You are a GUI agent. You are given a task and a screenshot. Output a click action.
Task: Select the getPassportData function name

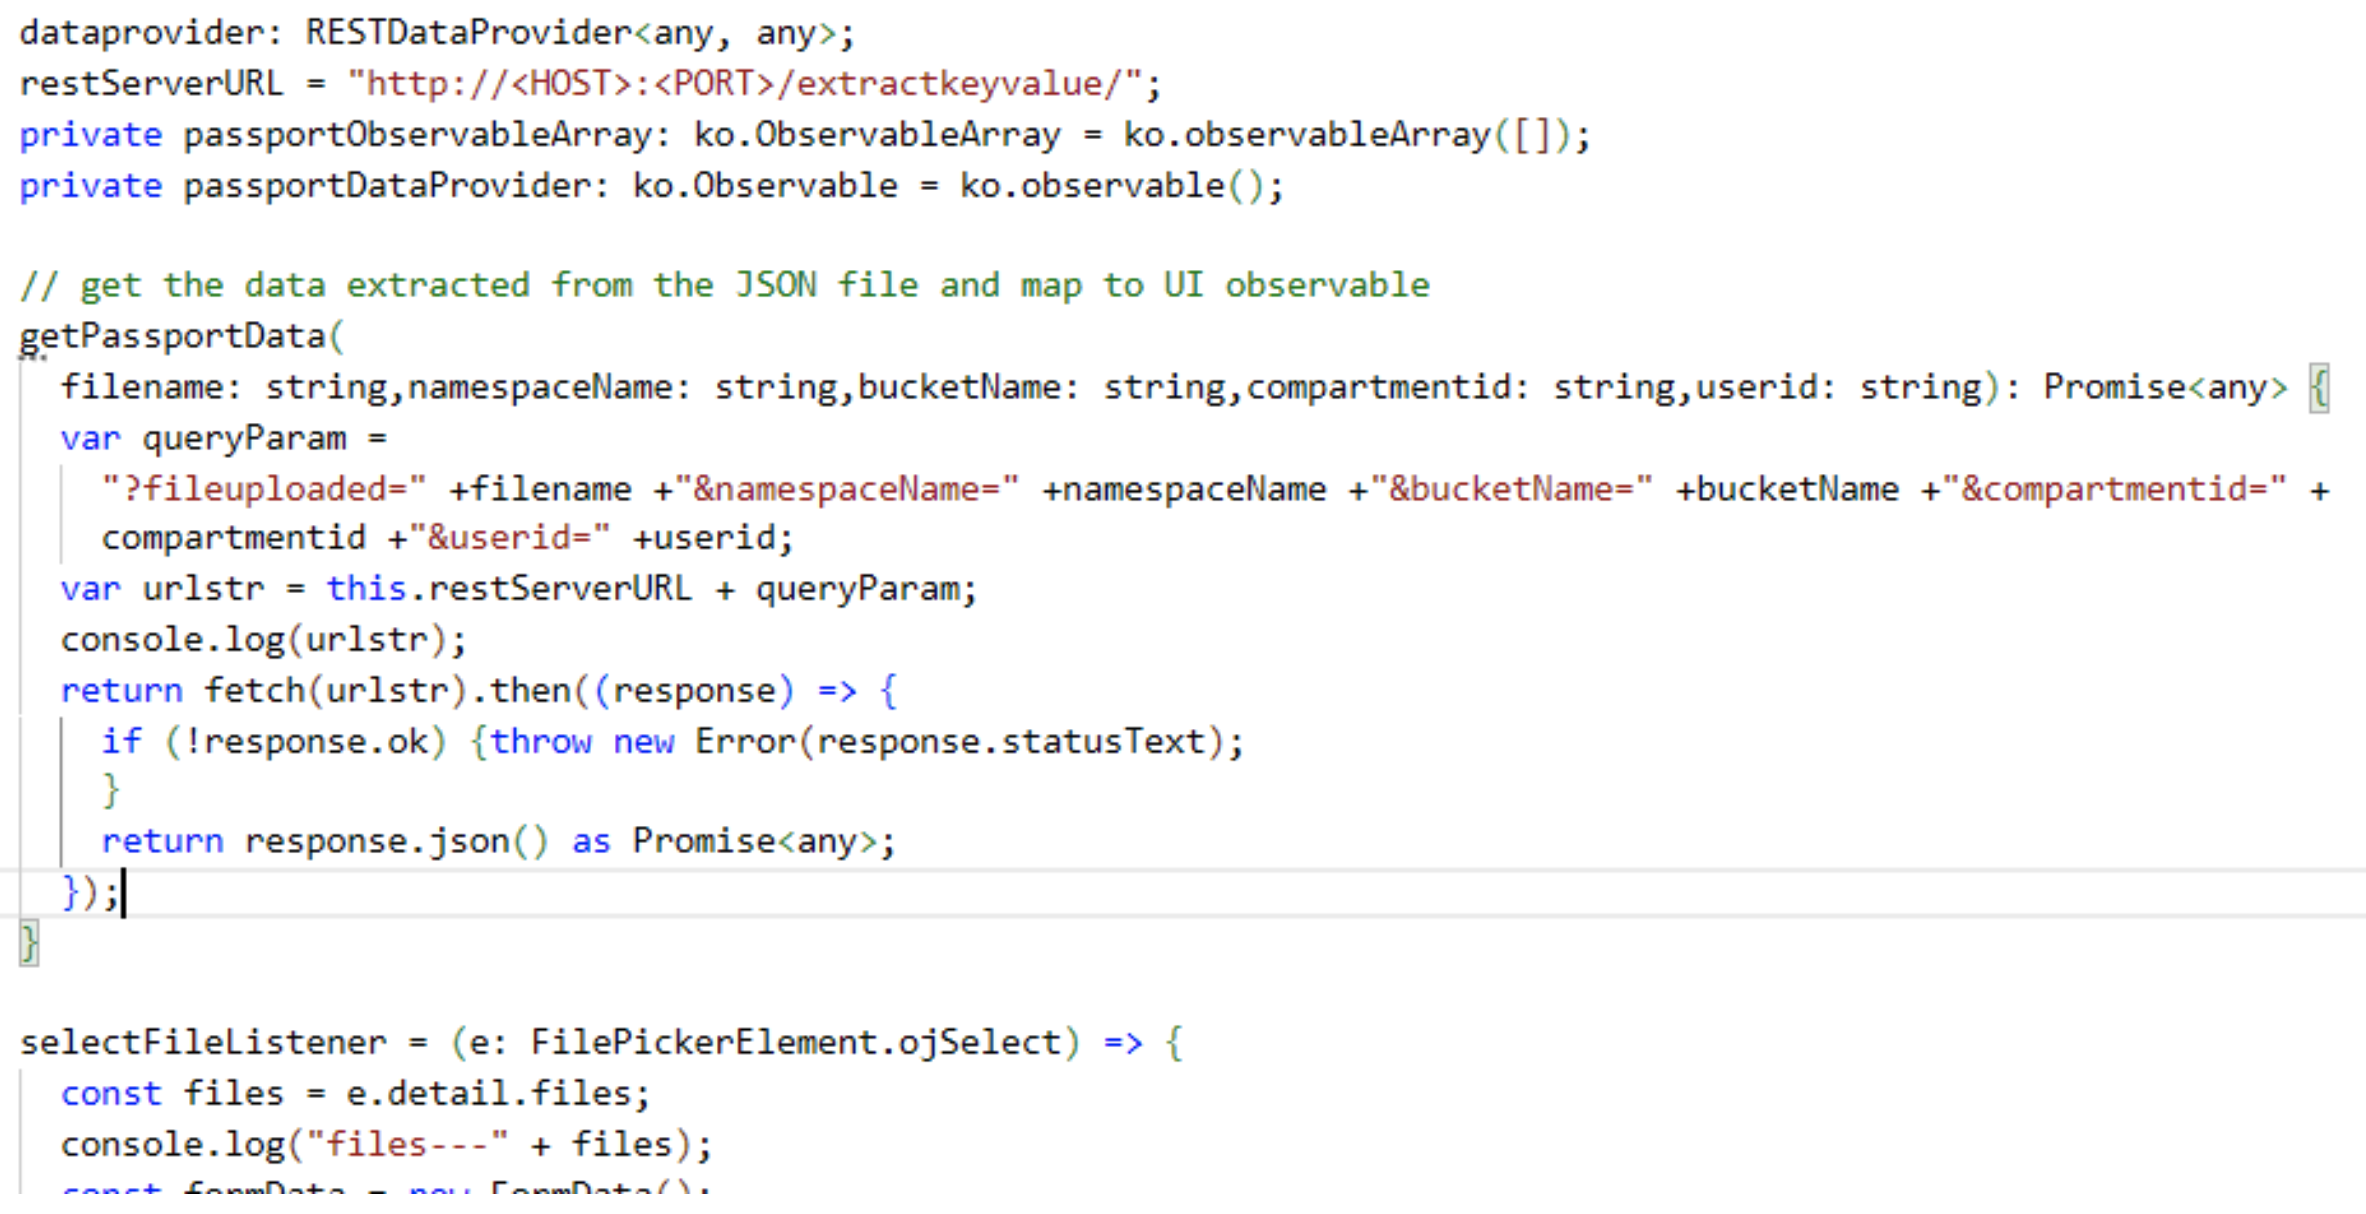point(170,337)
